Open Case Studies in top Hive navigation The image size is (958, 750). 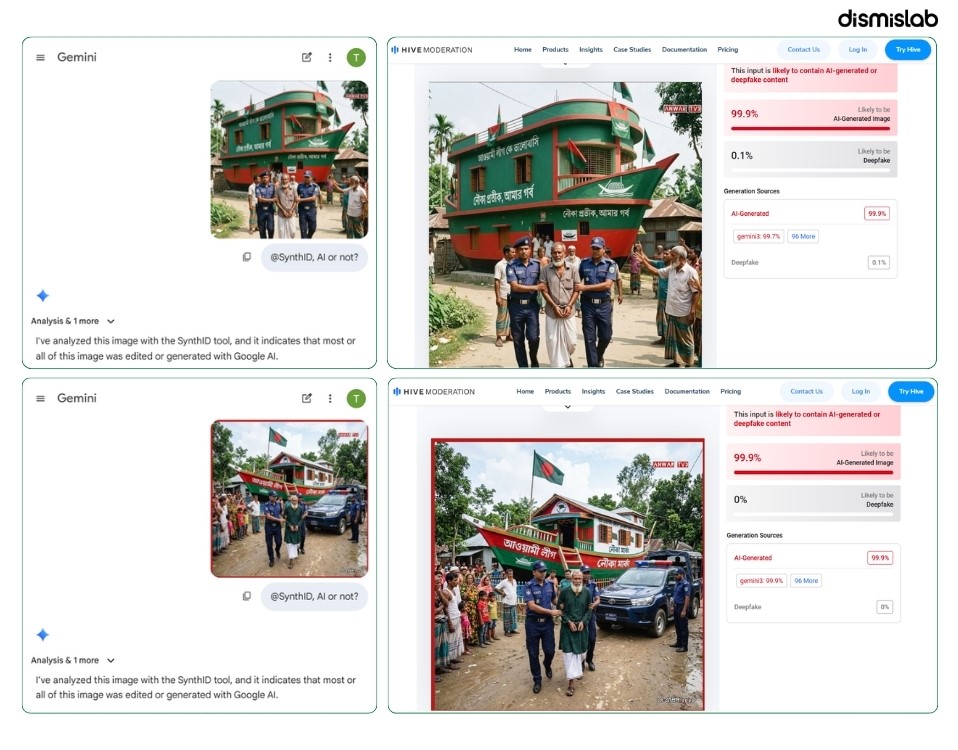point(632,50)
